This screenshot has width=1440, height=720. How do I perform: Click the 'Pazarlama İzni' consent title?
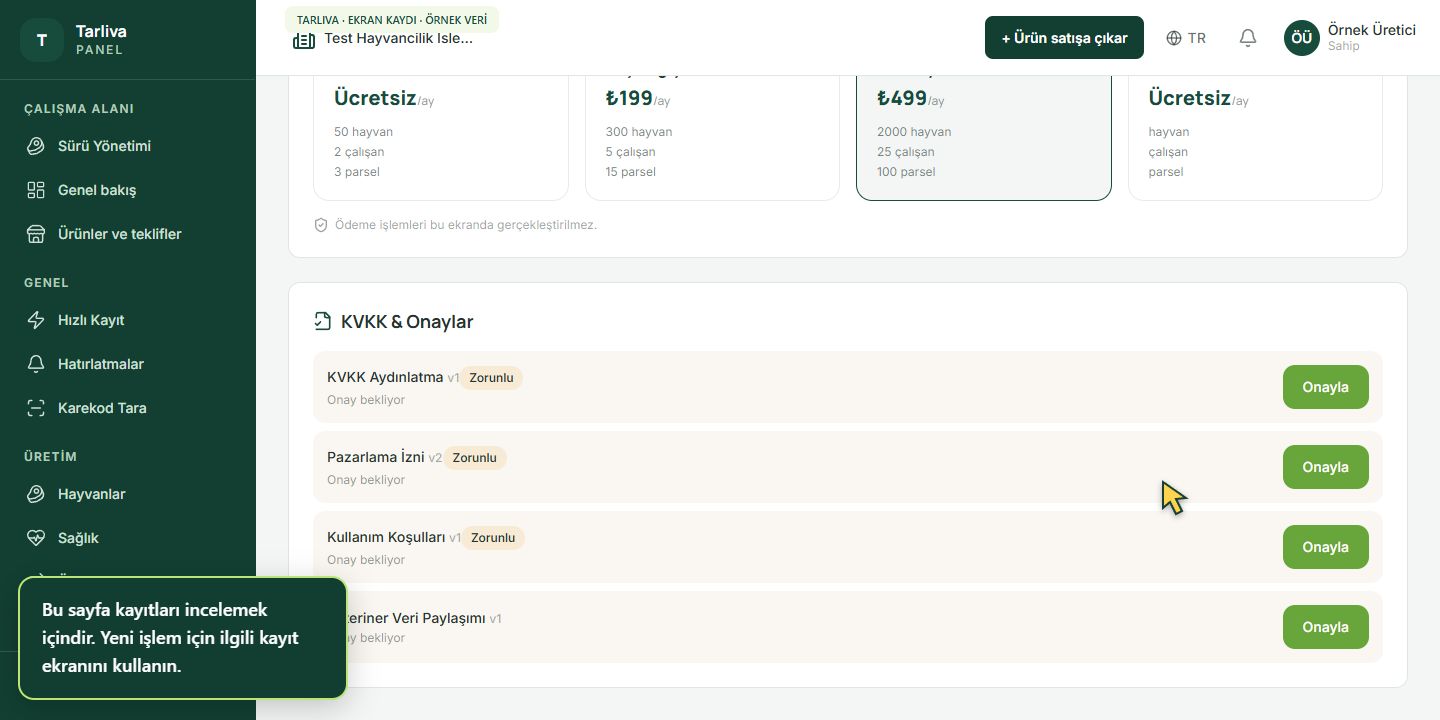376,457
